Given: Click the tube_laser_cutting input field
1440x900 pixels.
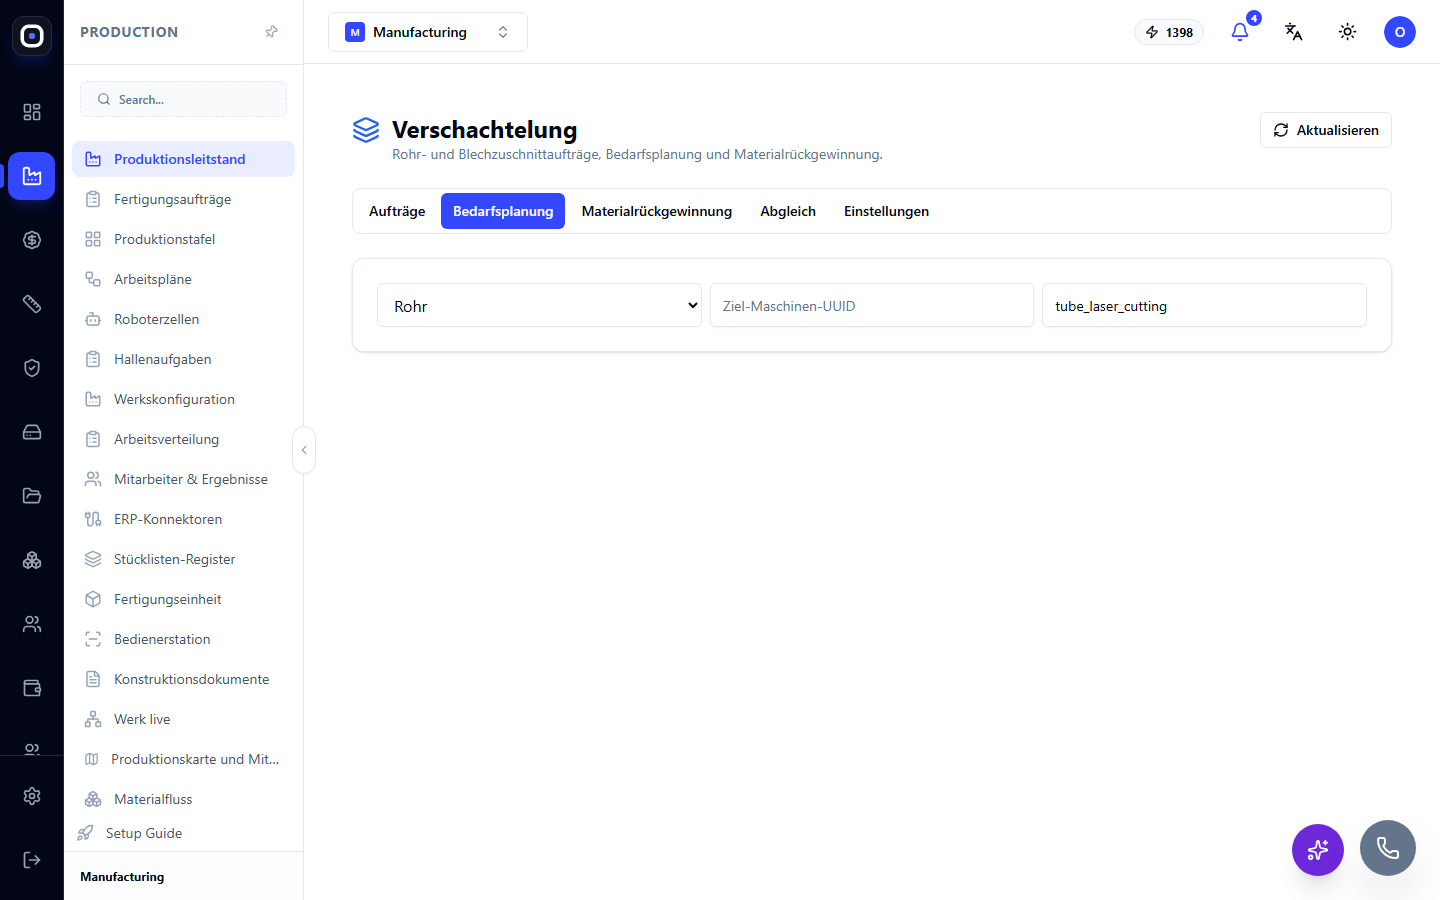Looking at the screenshot, I should point(1204,306).
